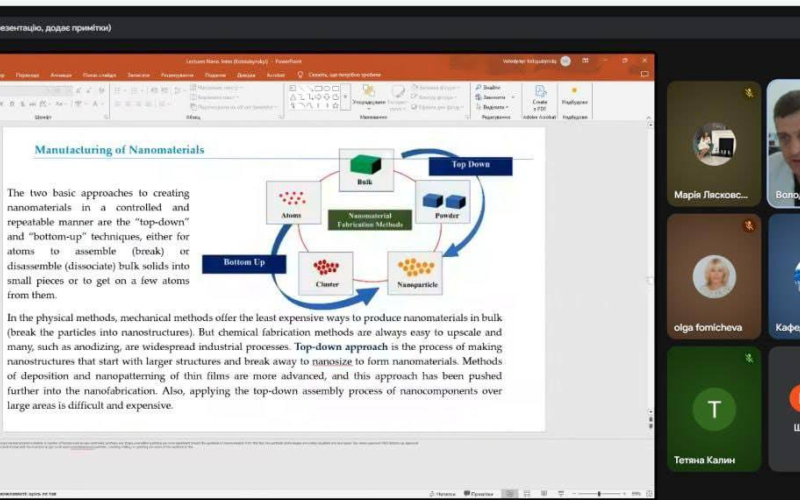Switch to Slide Sorter view
The image size is (800, 500).
pos(527,493)
